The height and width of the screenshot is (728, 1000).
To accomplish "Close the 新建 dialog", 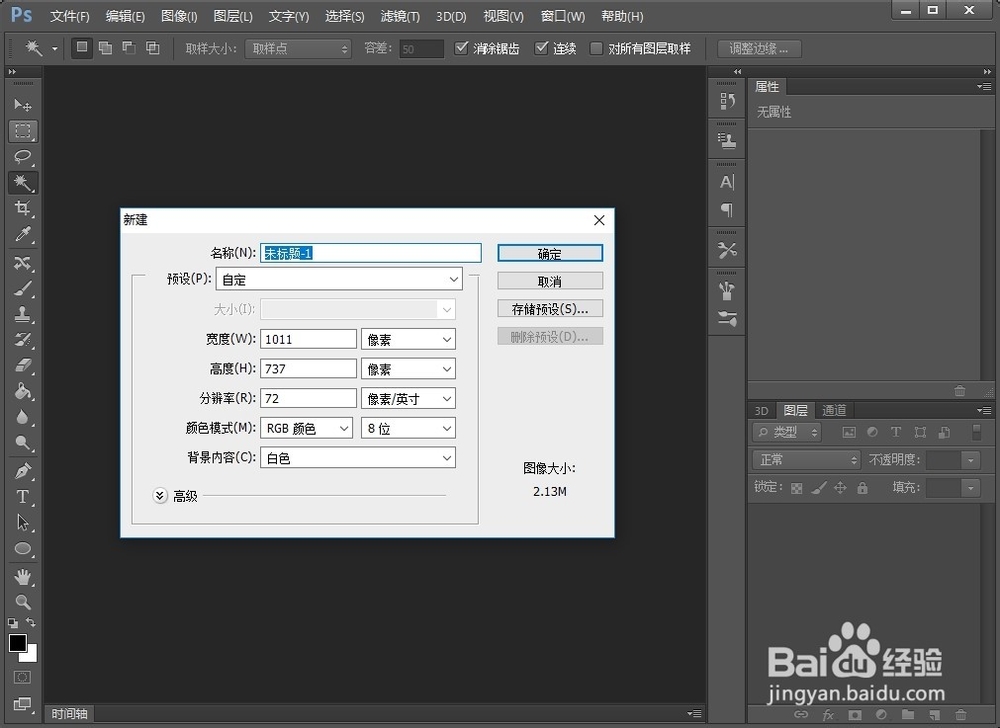I will coord(599,220).
